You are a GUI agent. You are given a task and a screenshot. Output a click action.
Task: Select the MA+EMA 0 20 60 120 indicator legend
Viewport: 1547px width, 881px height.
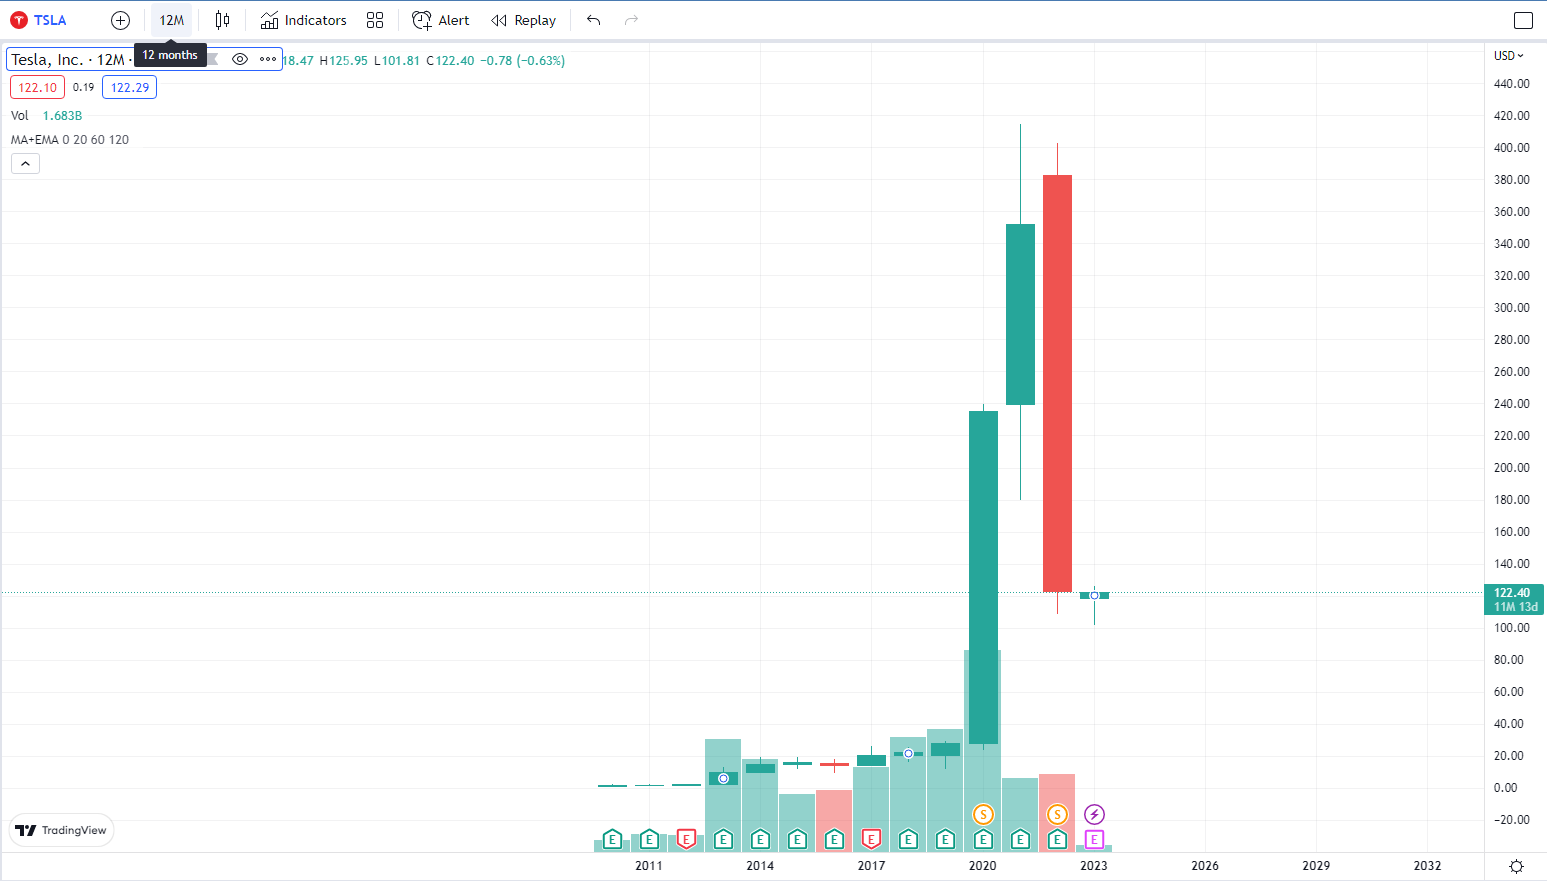click(70, 139)
